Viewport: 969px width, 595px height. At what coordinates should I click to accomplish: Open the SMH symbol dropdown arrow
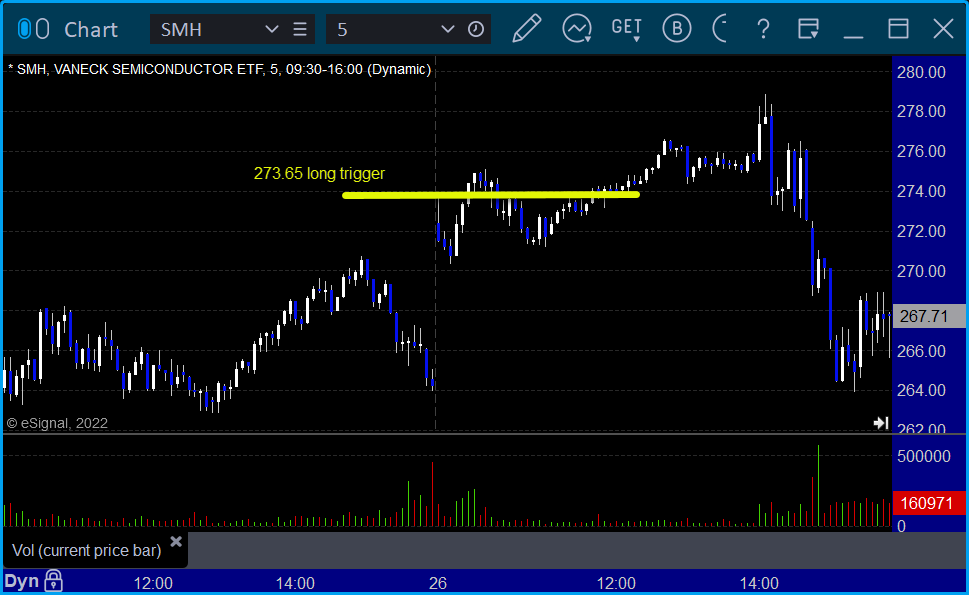click(271, 29)
